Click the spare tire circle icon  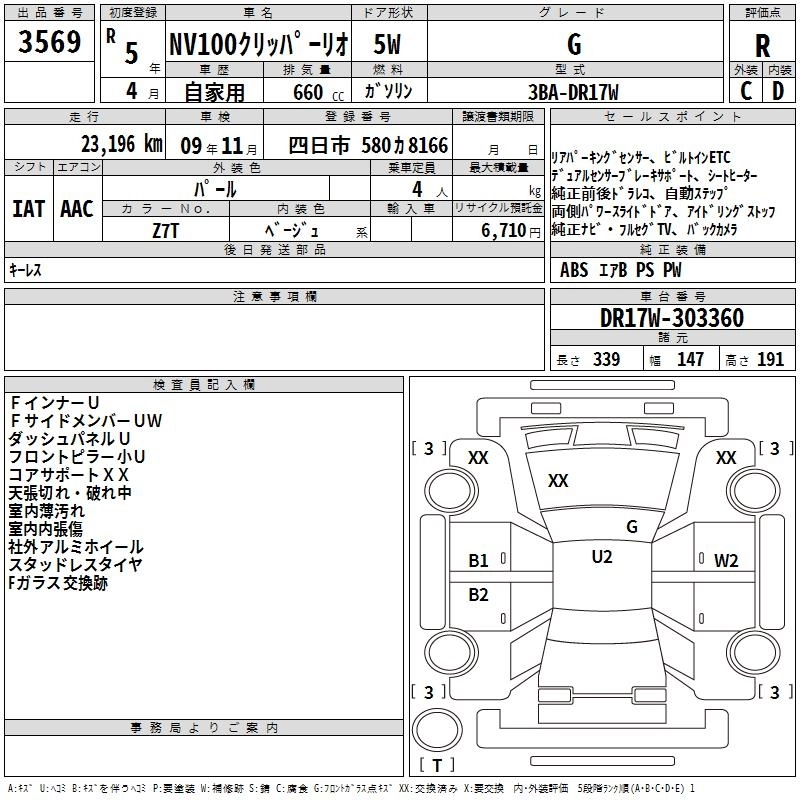pos(437,730)
